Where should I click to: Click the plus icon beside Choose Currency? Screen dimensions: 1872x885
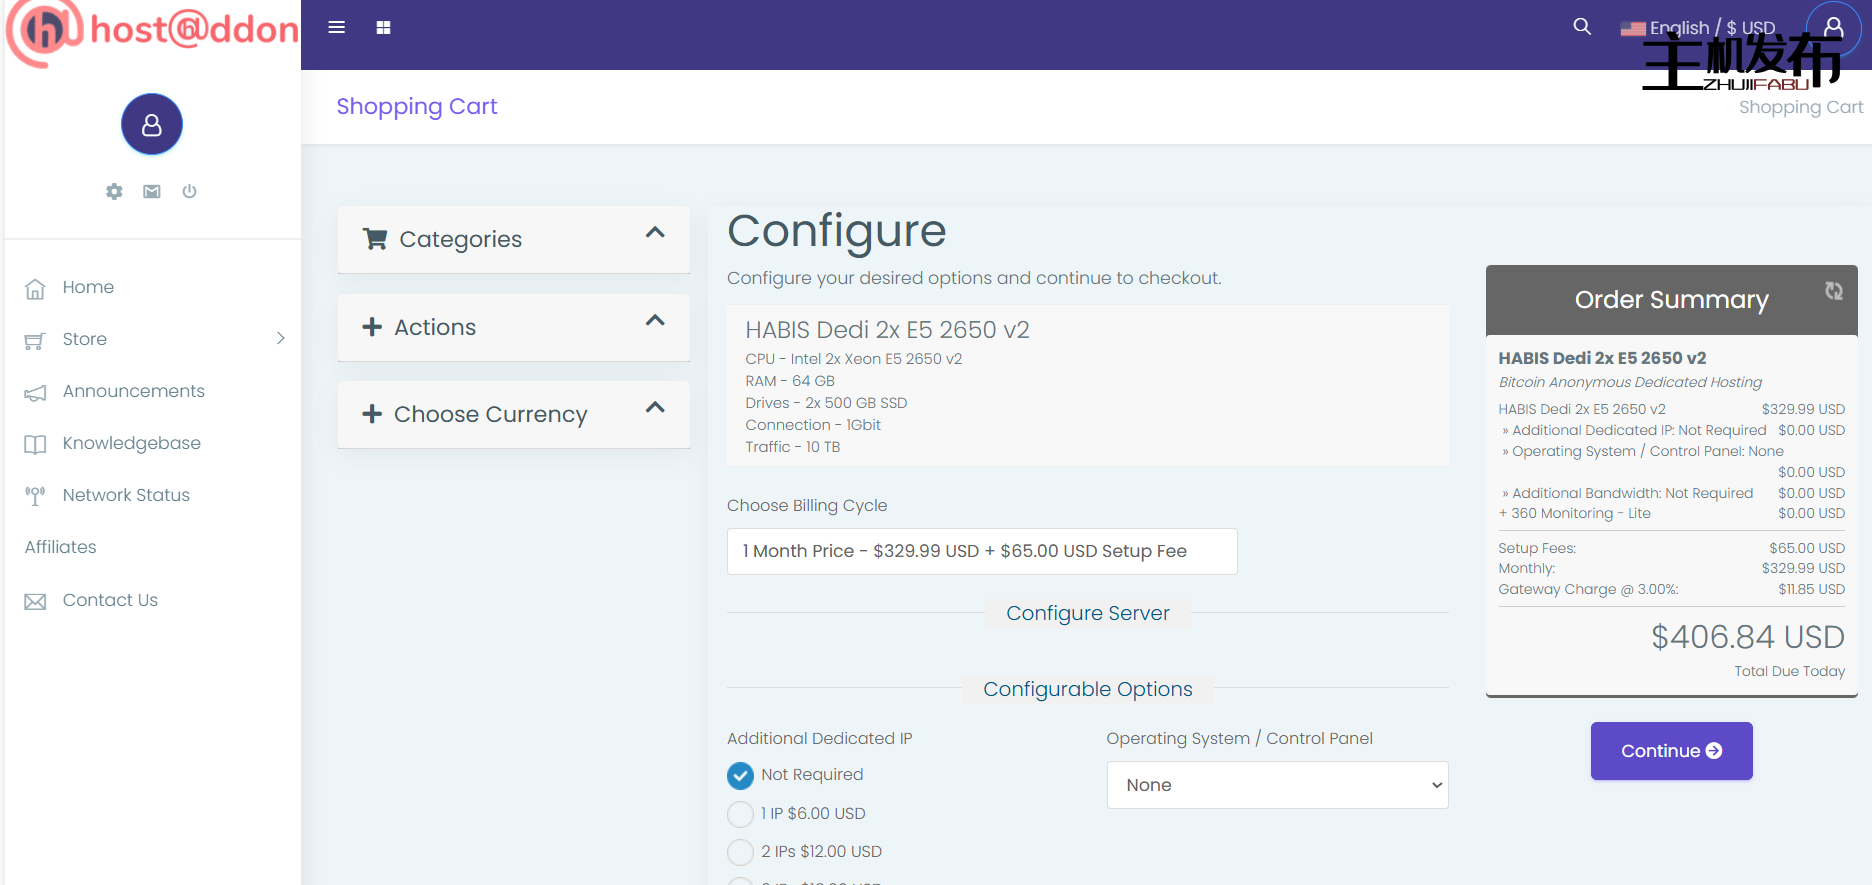[x=372, y=414]
